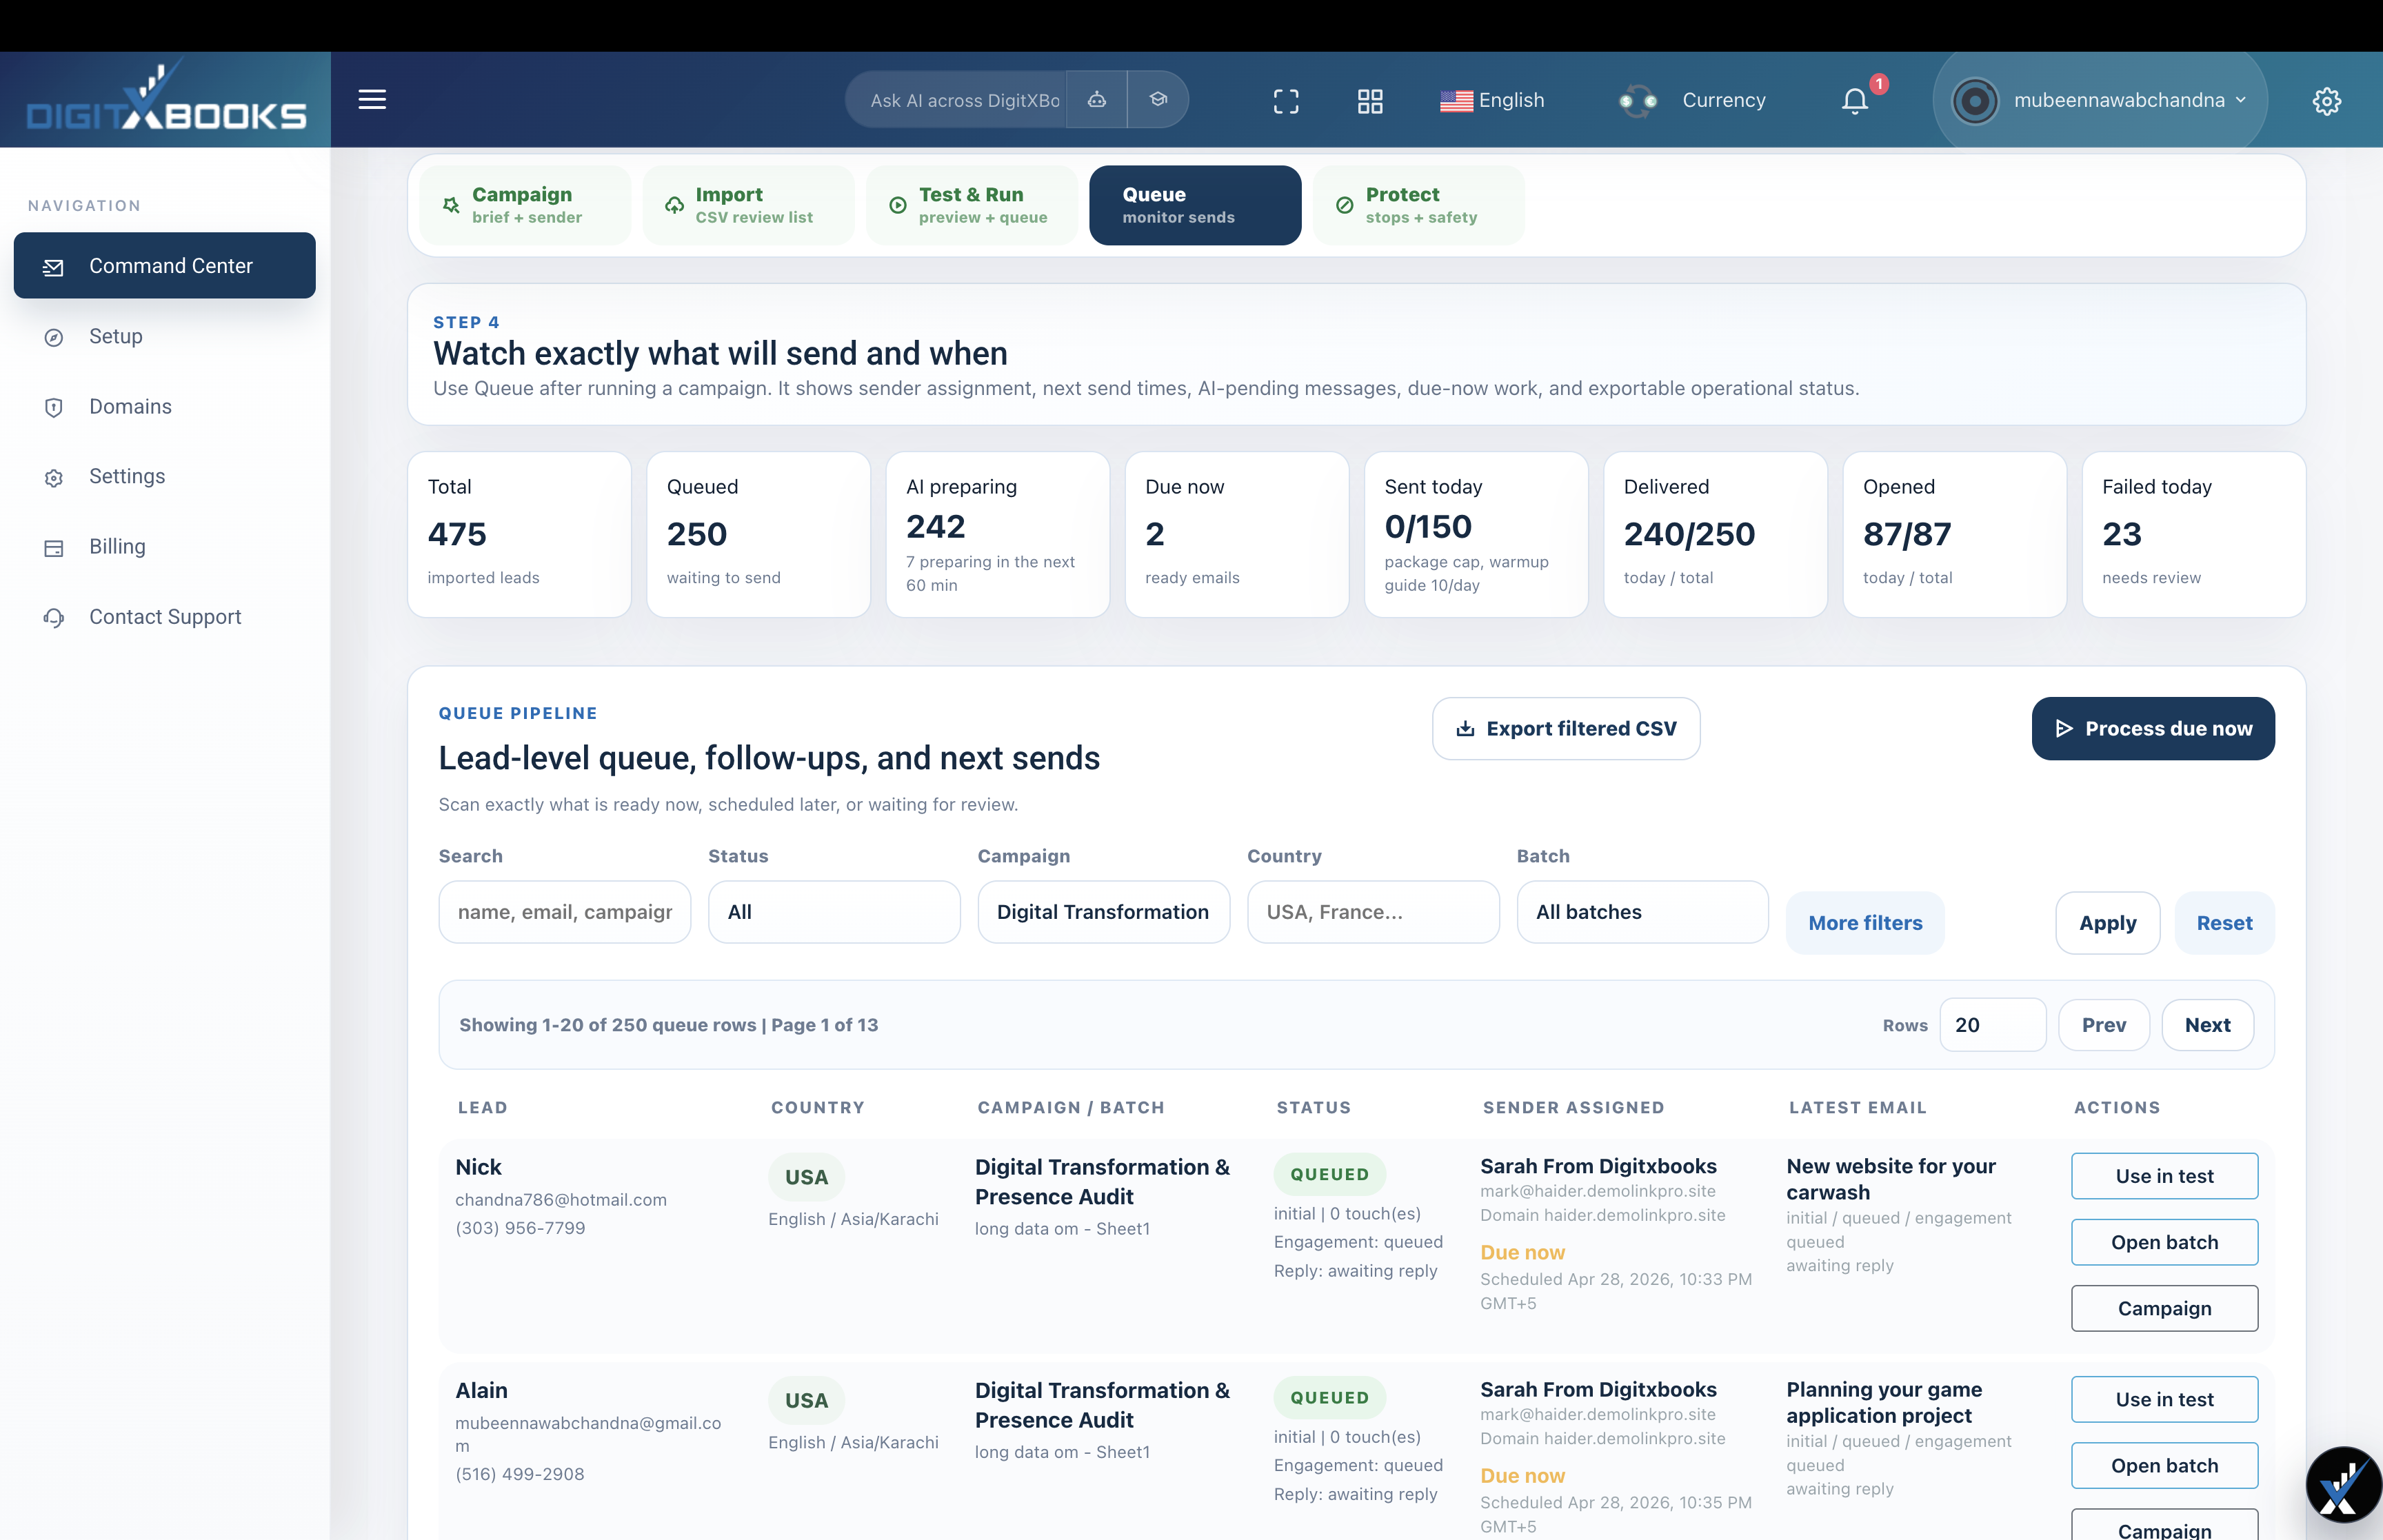2383x1540 pixels.
Task: Open the Status filter dropdown
Action: (x=834, y=912)
